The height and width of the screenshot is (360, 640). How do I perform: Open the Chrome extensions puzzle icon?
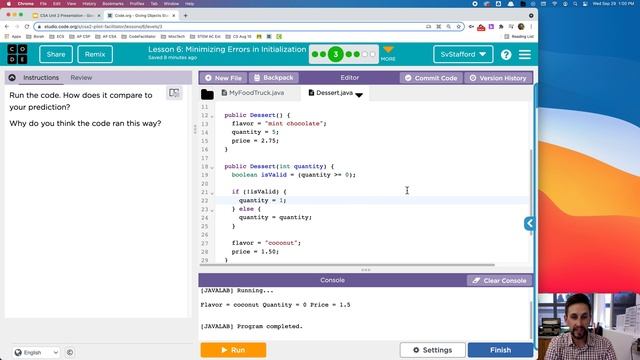point(501,27)
